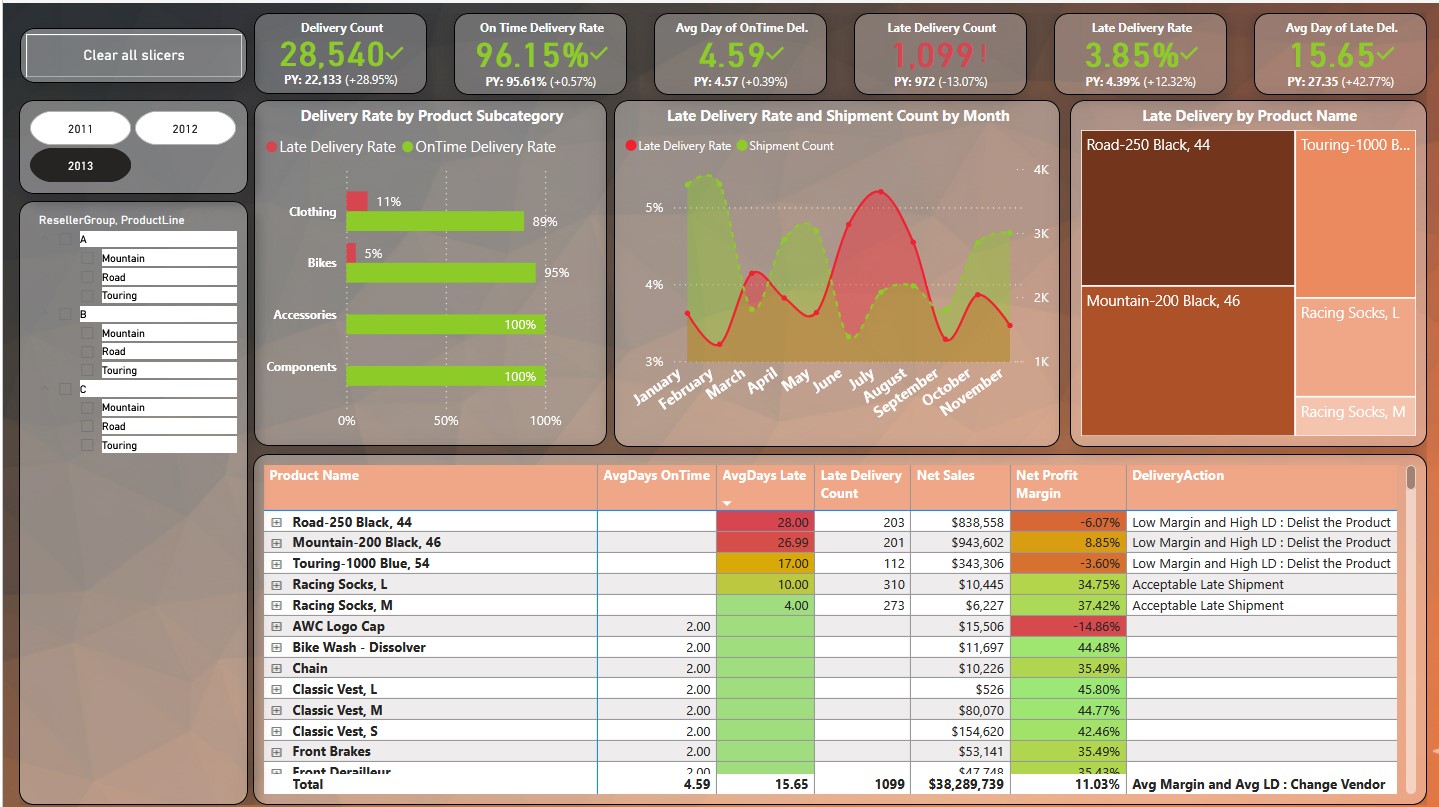Click the expand icon beside Road-250 Black, 44
Image resolution: width=1439 pixels, height=807 pixels.
tap(277, 521)
